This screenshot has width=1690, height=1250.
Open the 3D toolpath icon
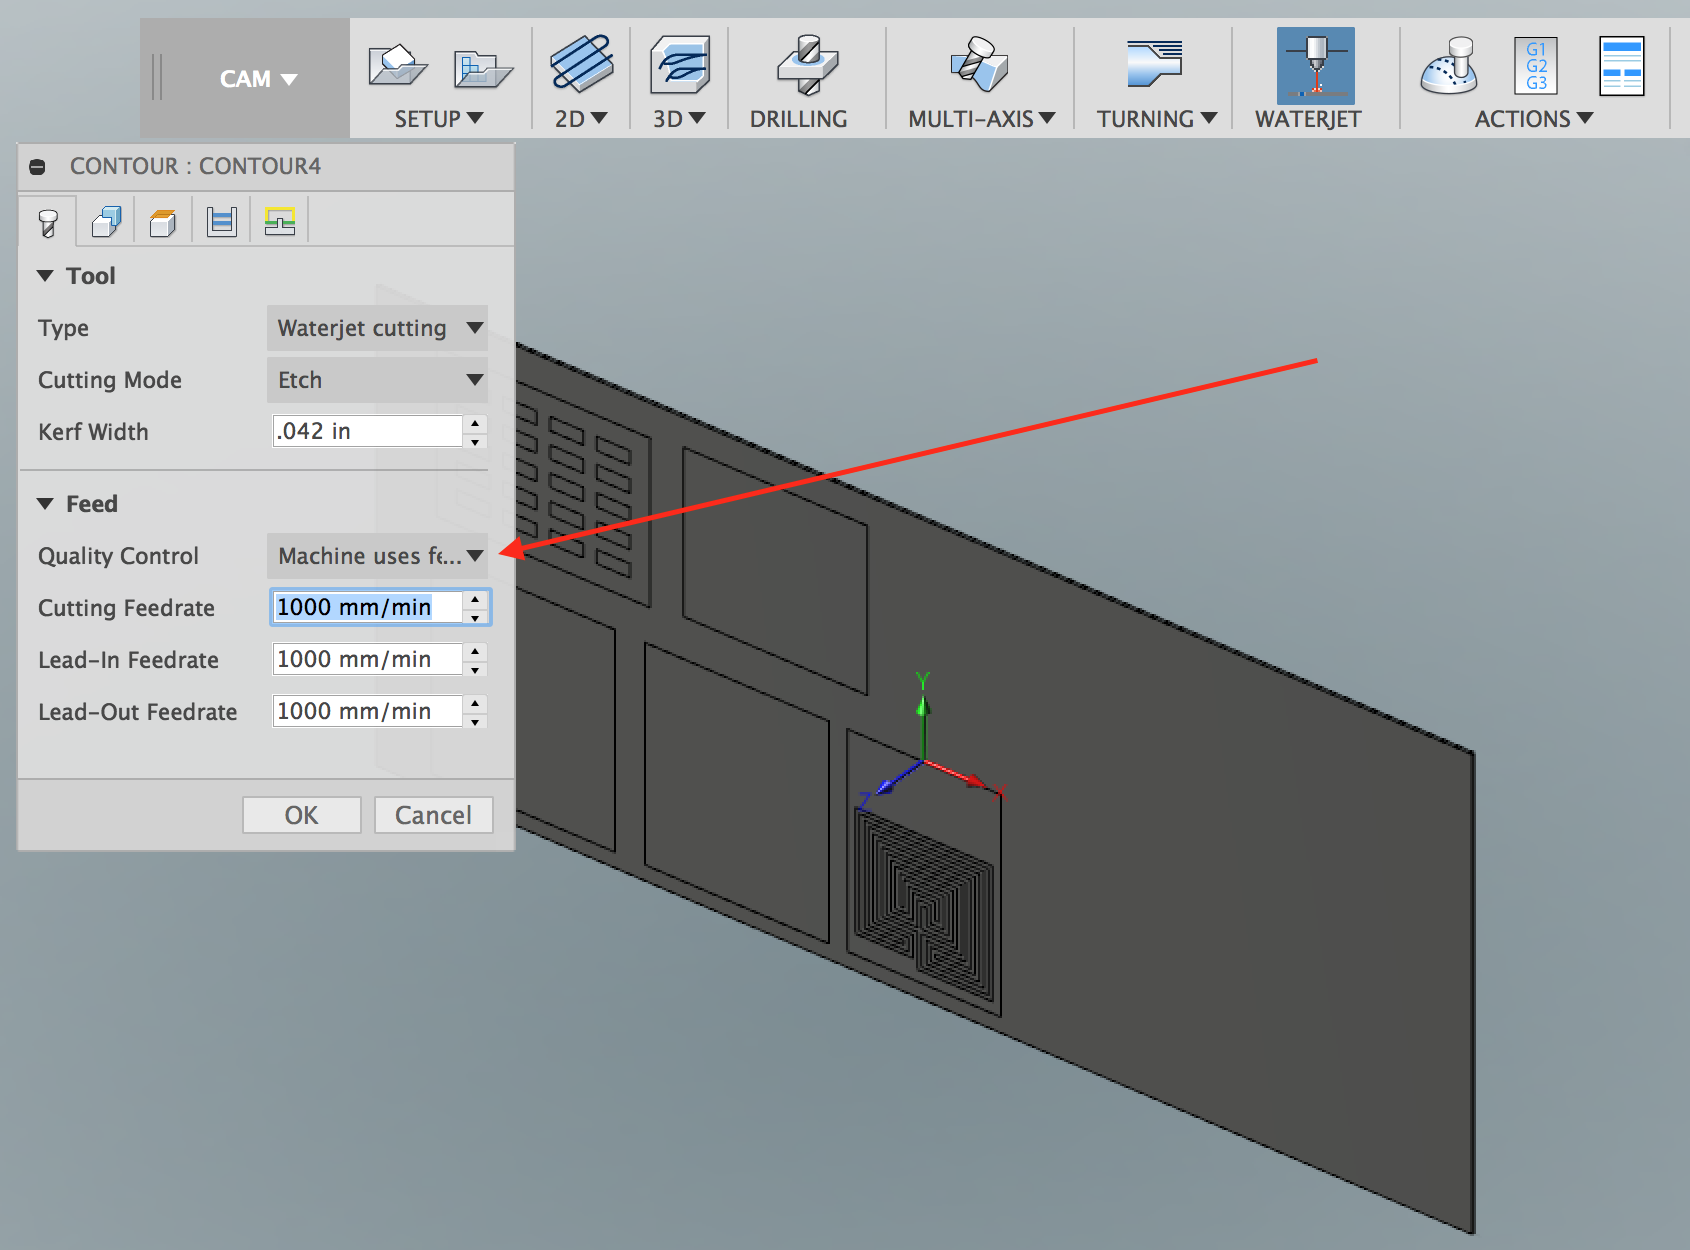680,66
